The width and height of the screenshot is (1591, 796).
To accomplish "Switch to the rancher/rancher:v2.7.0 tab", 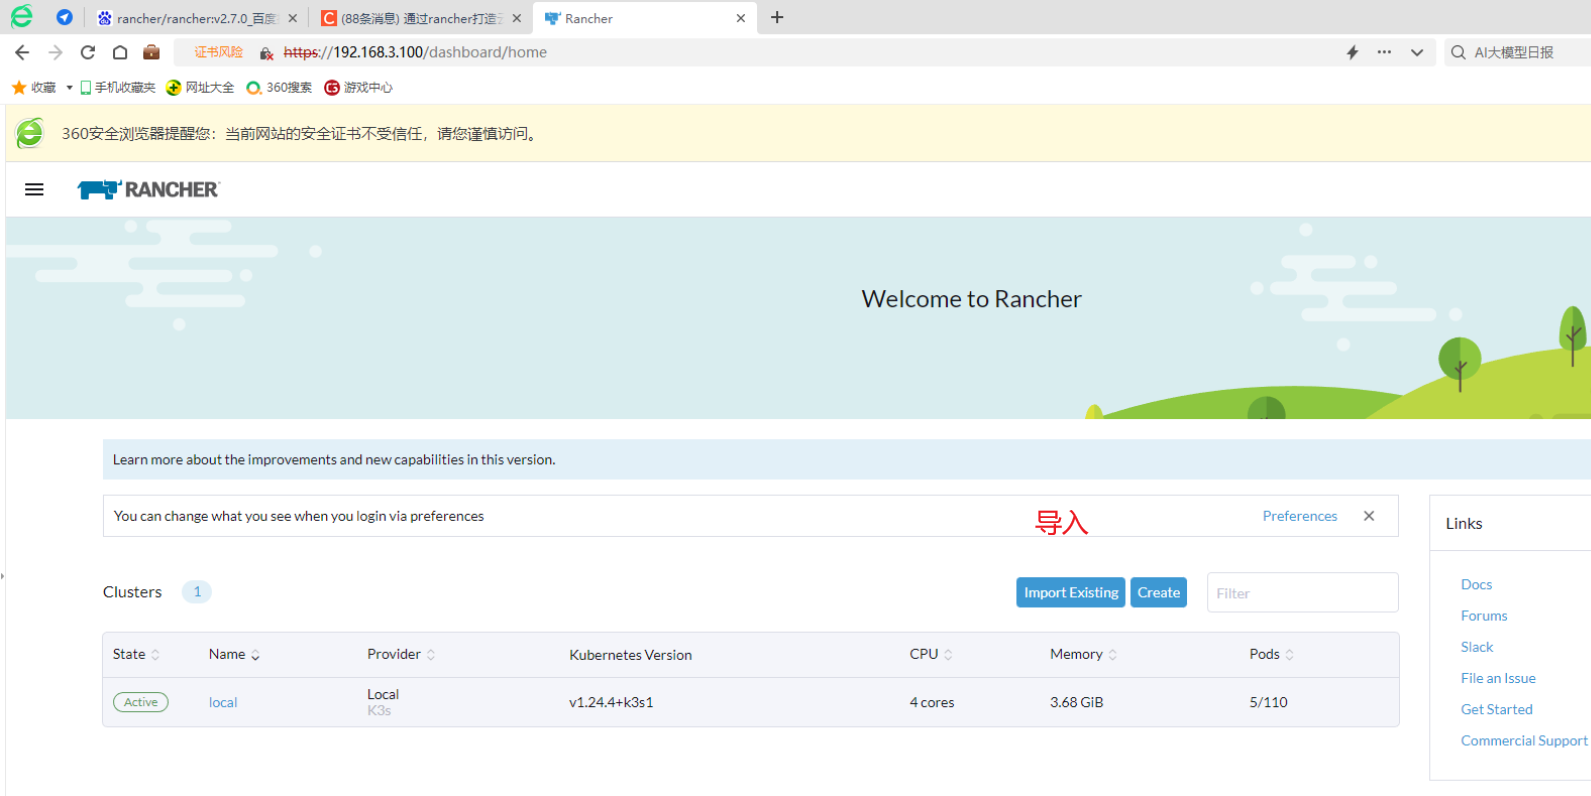I will pos(197,18).
